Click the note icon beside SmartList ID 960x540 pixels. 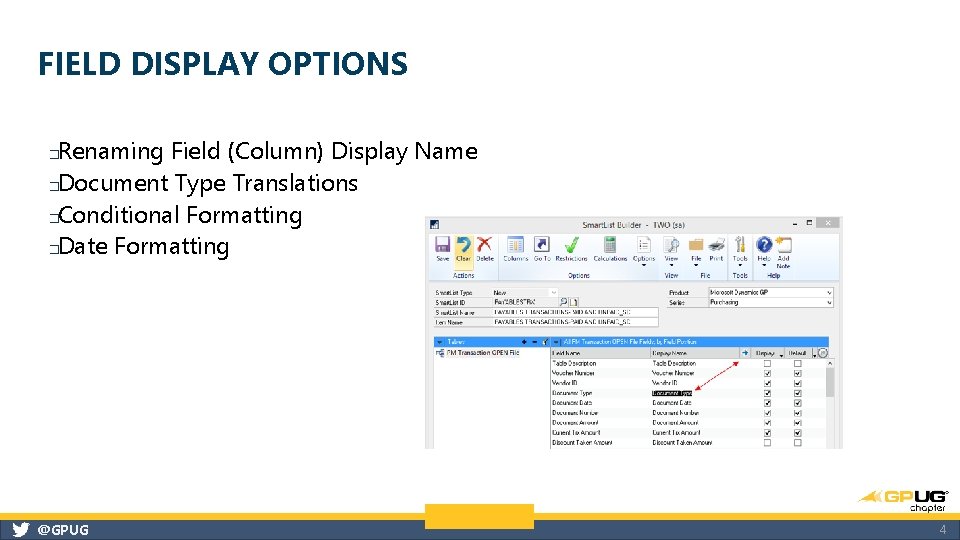[x=574, y=302]
